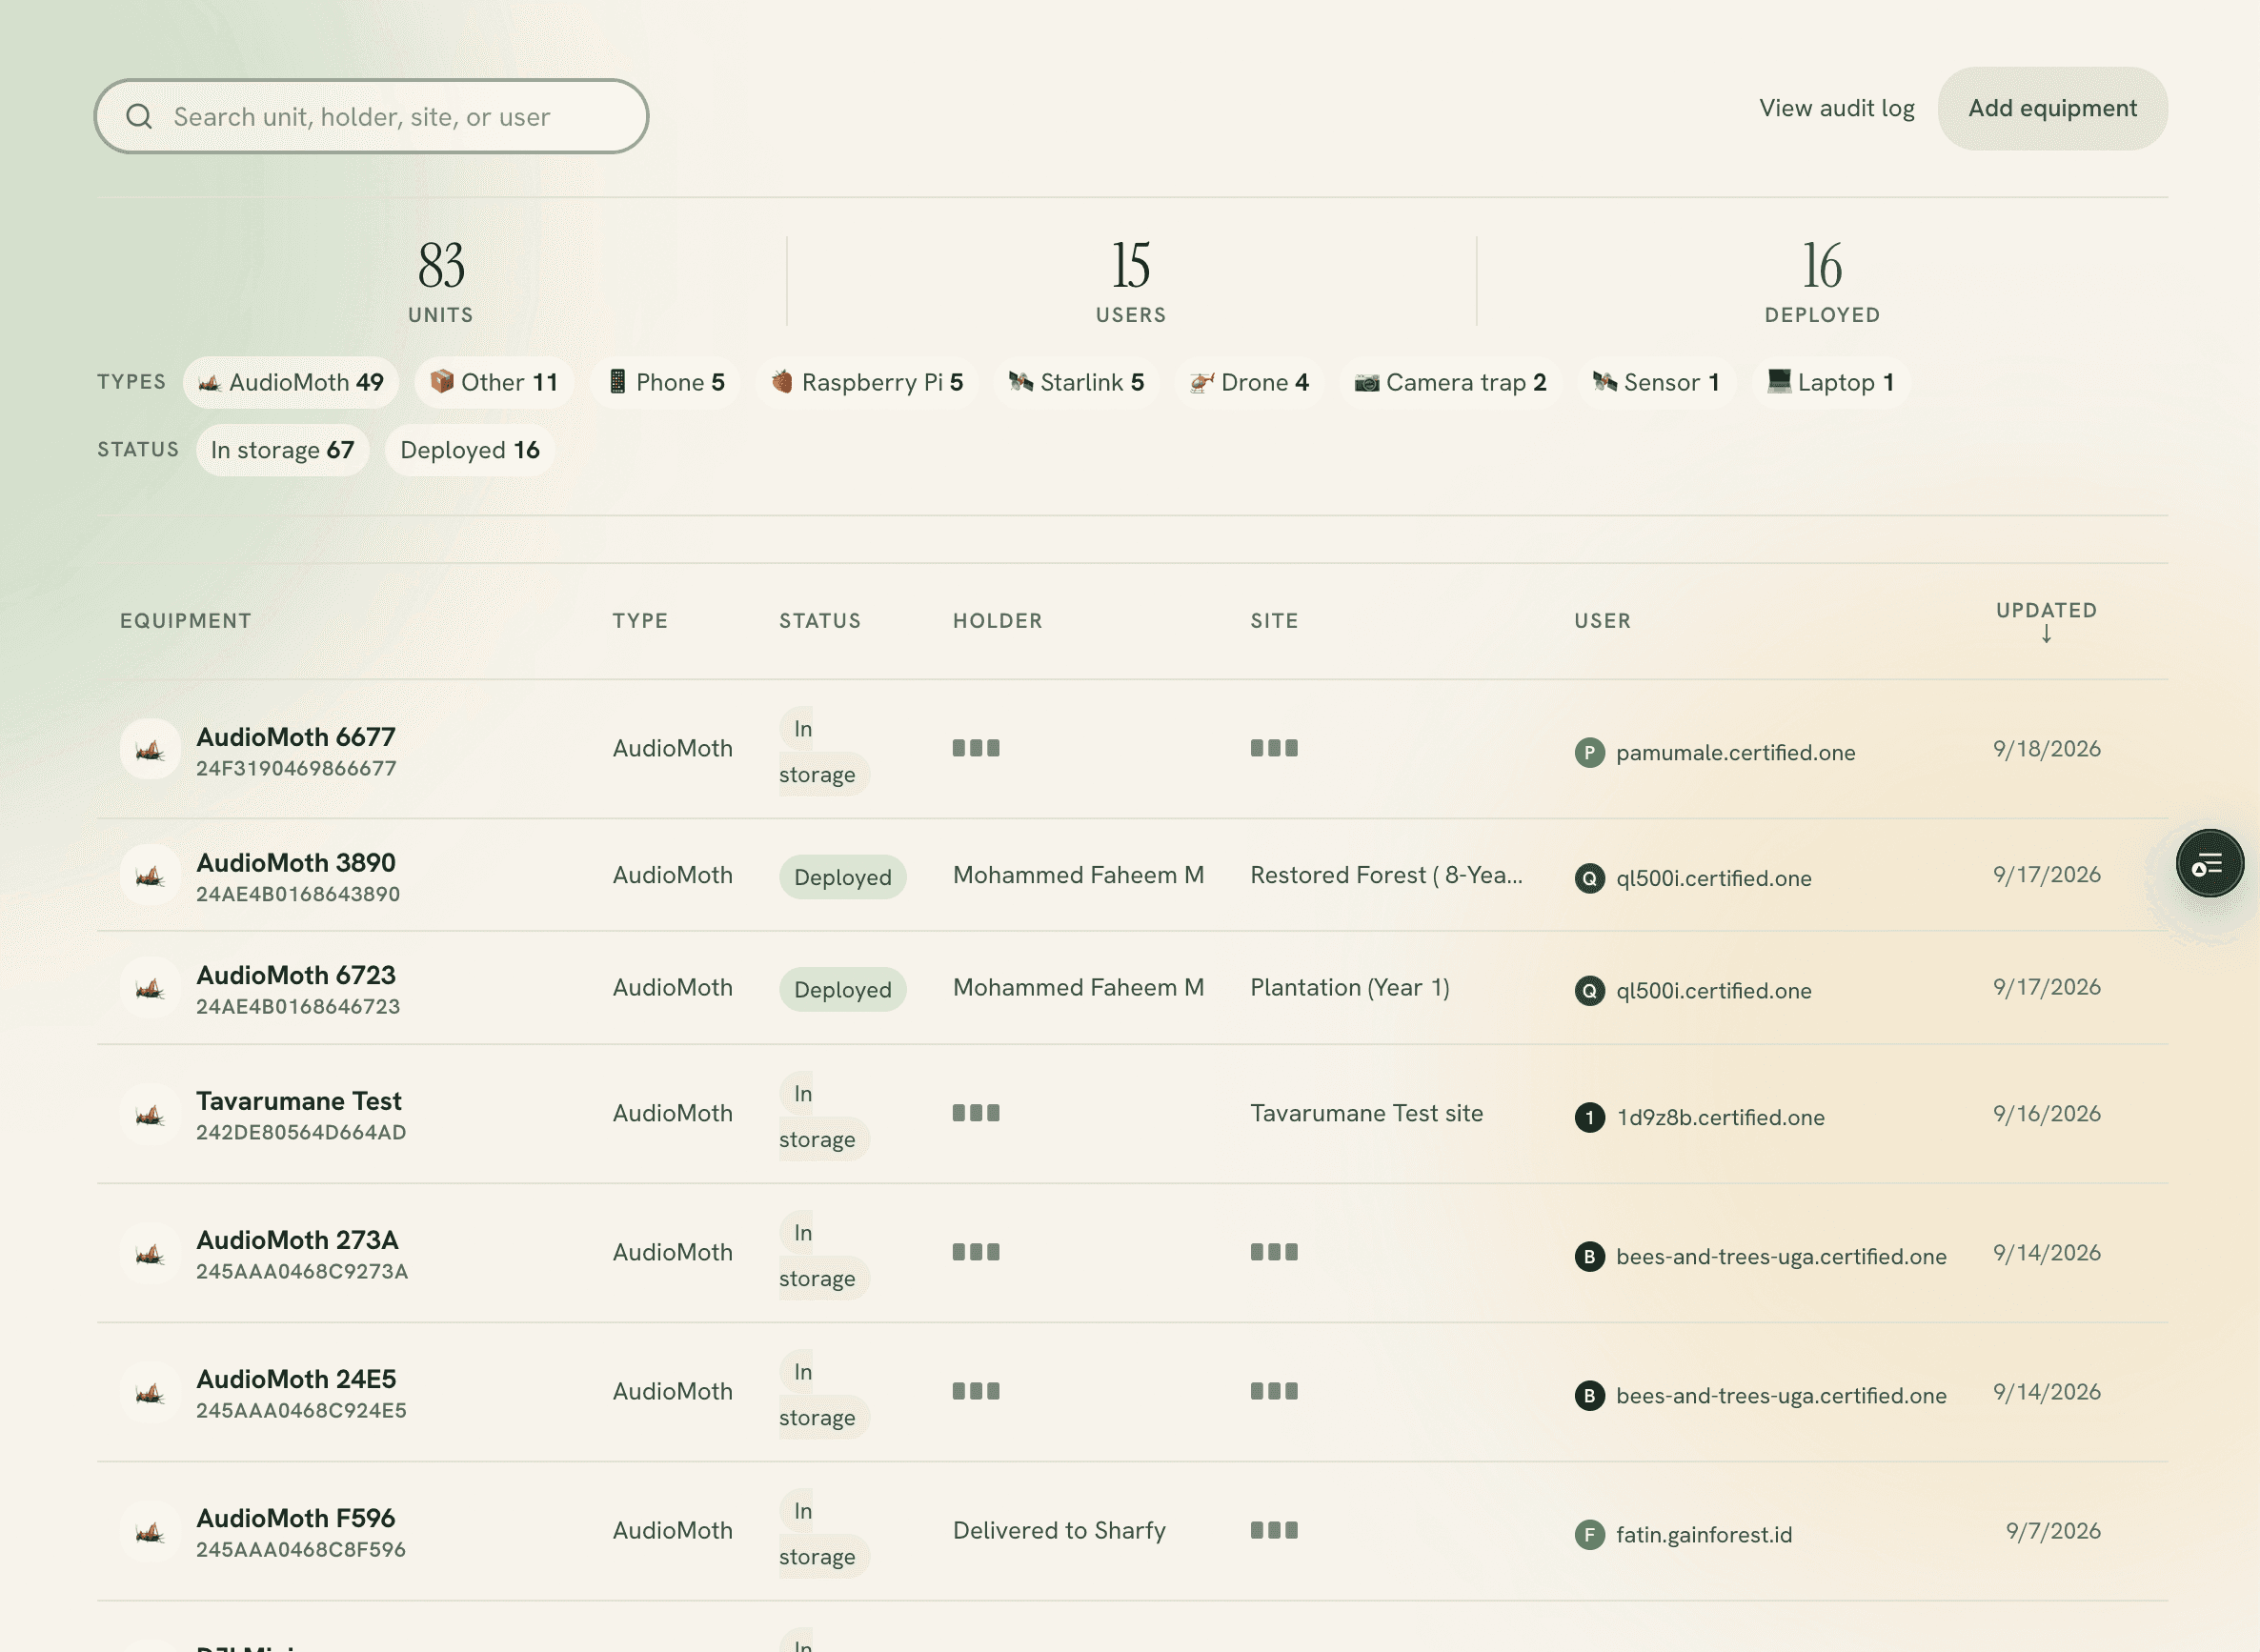Screen dimensions: 2260x1652
Task: Click the Tavarumane Test device icon
Action: tap(150, 1113)
